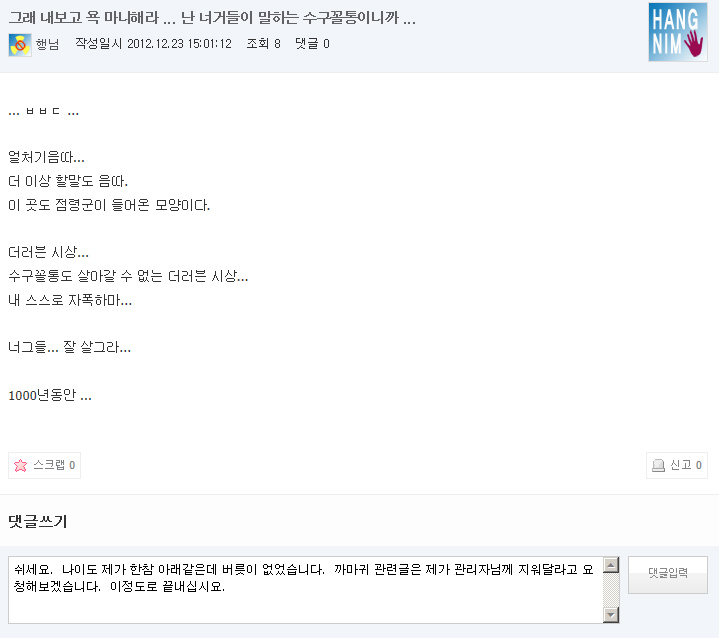Click the line reading 1000년동안 ...
Viewport: 719px width, 638px height.
[x=50, y=395]
